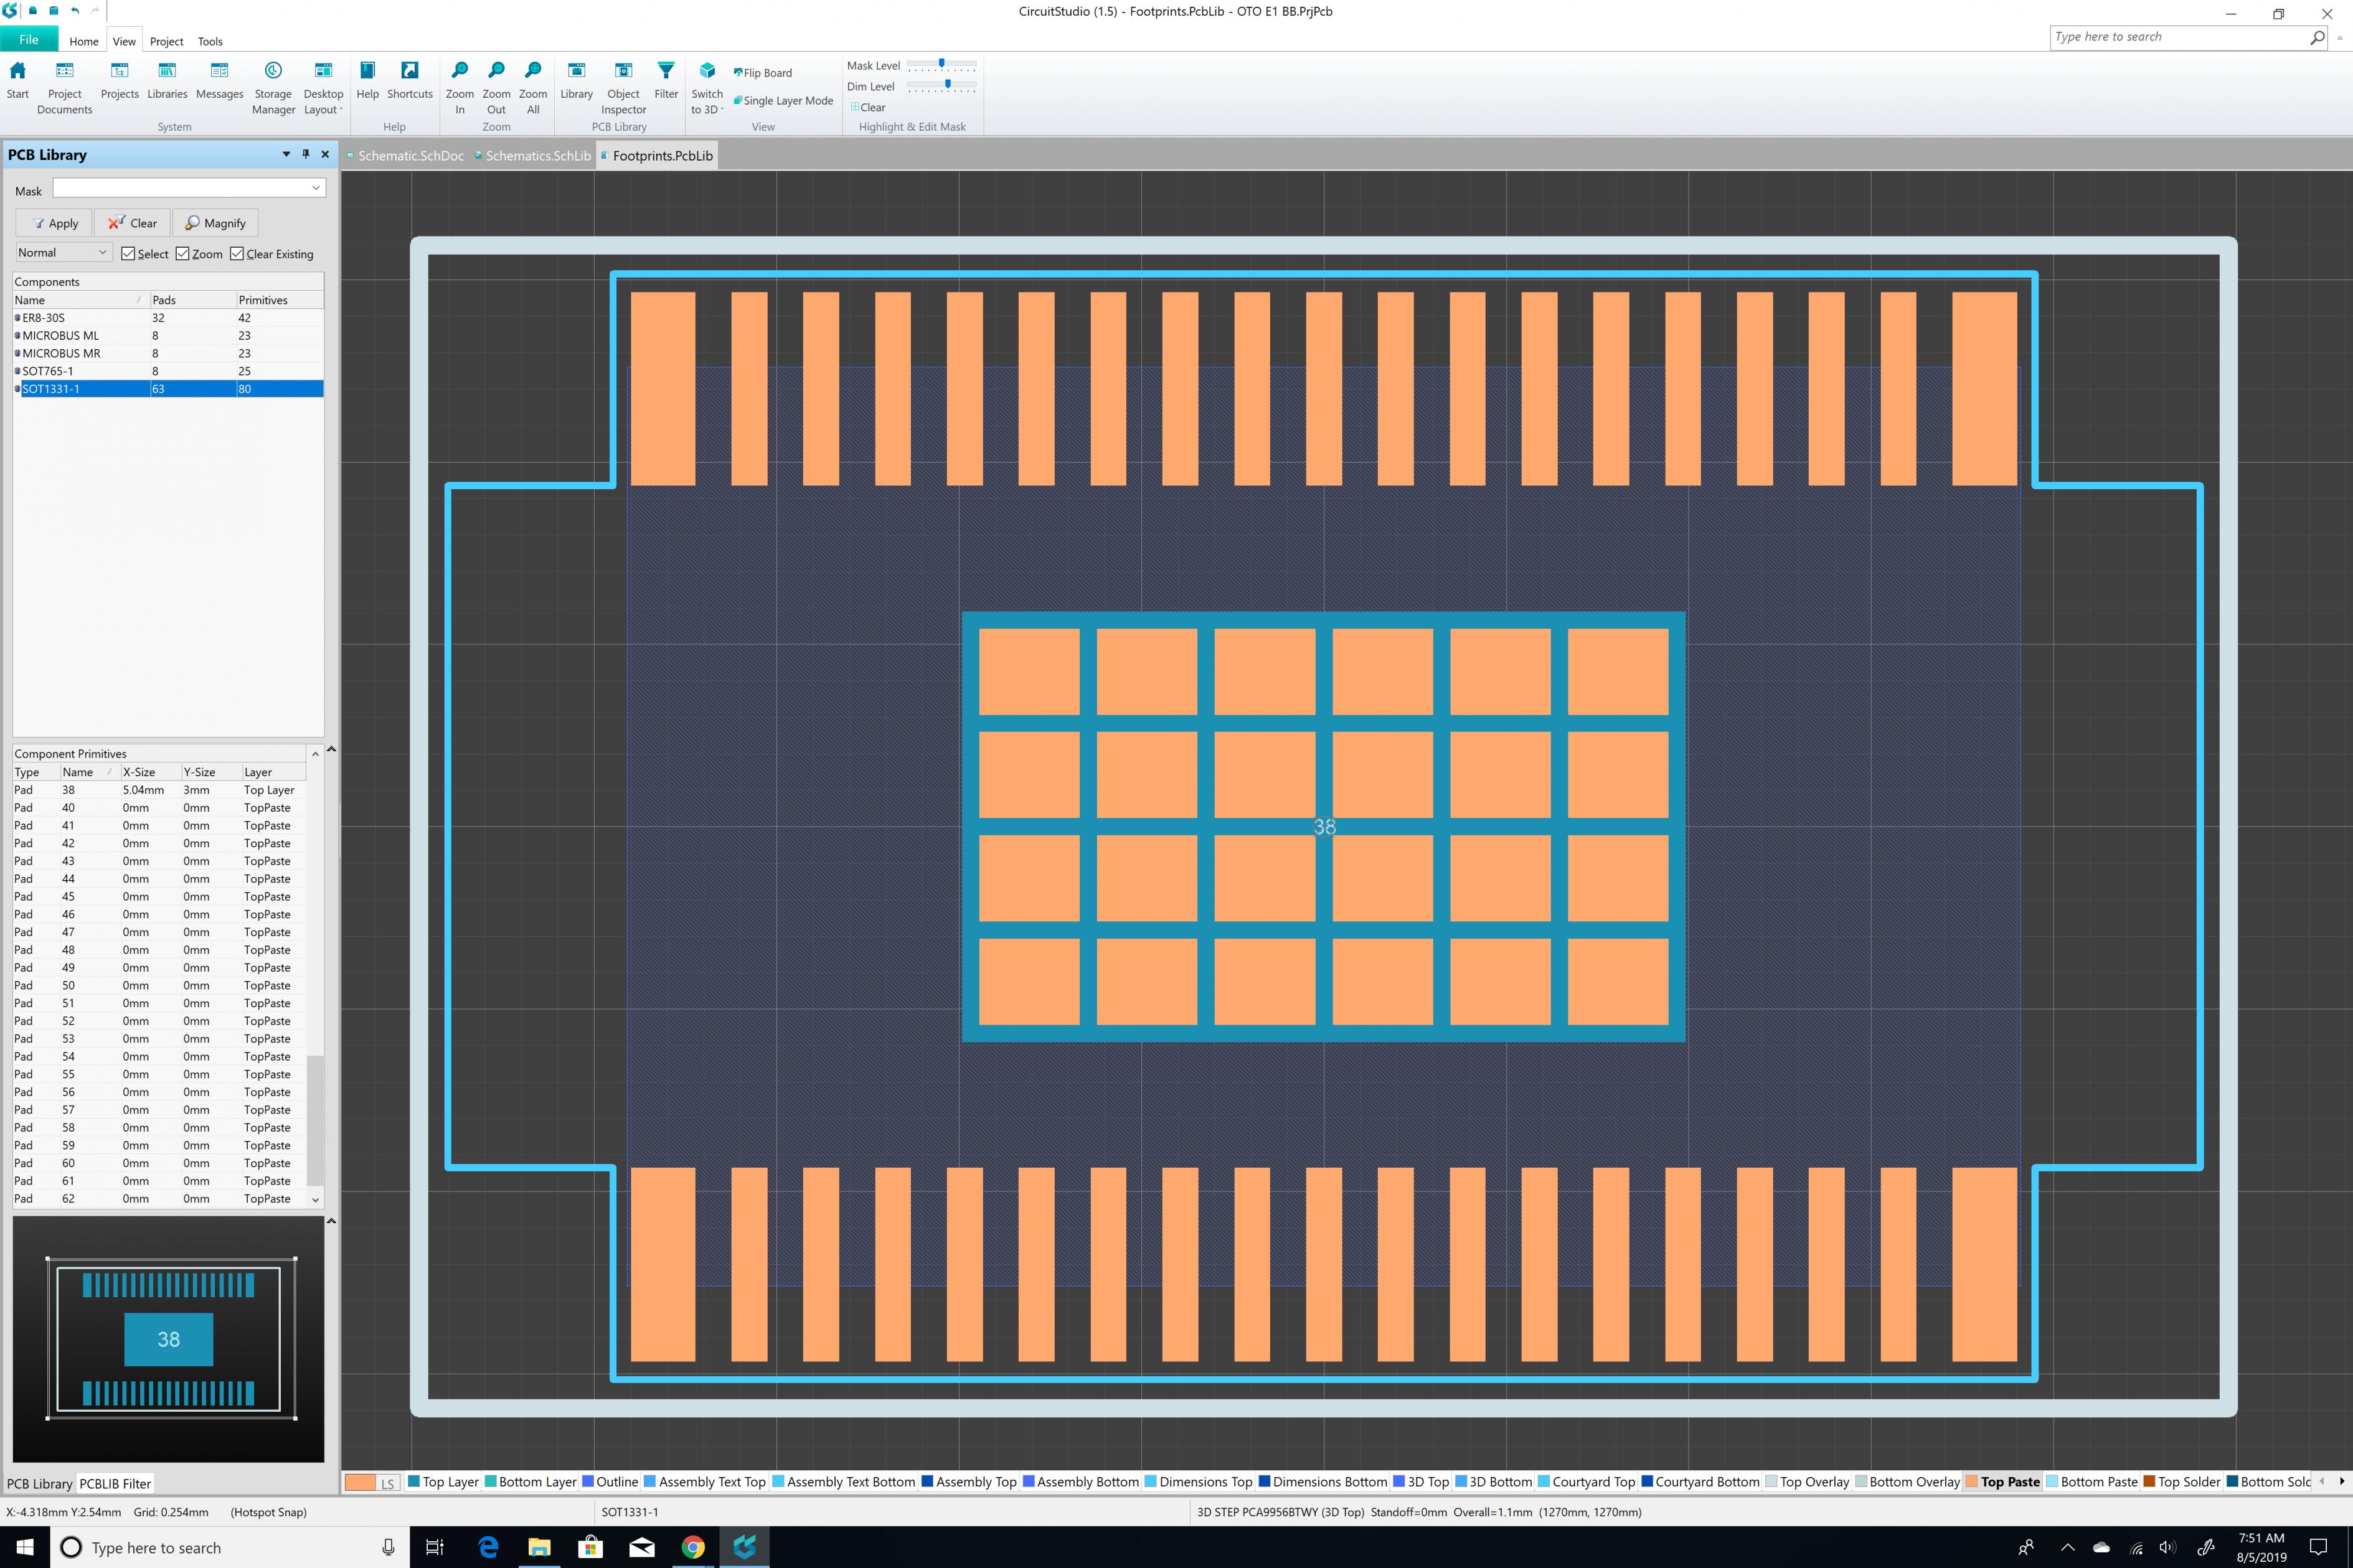Select the SOT765-1 component

tap(168, 371)
